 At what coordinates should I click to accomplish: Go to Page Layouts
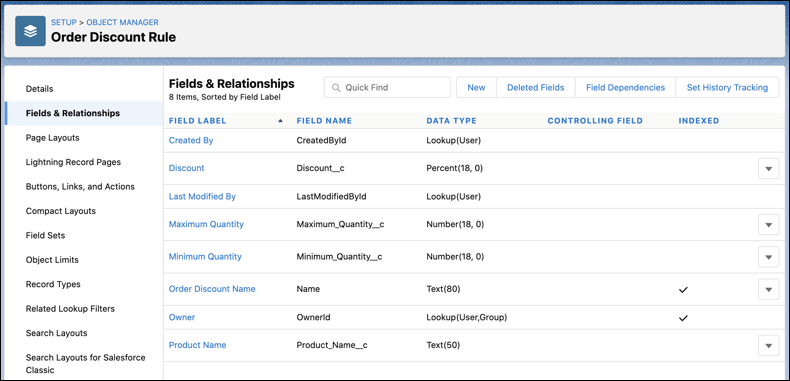52,138
